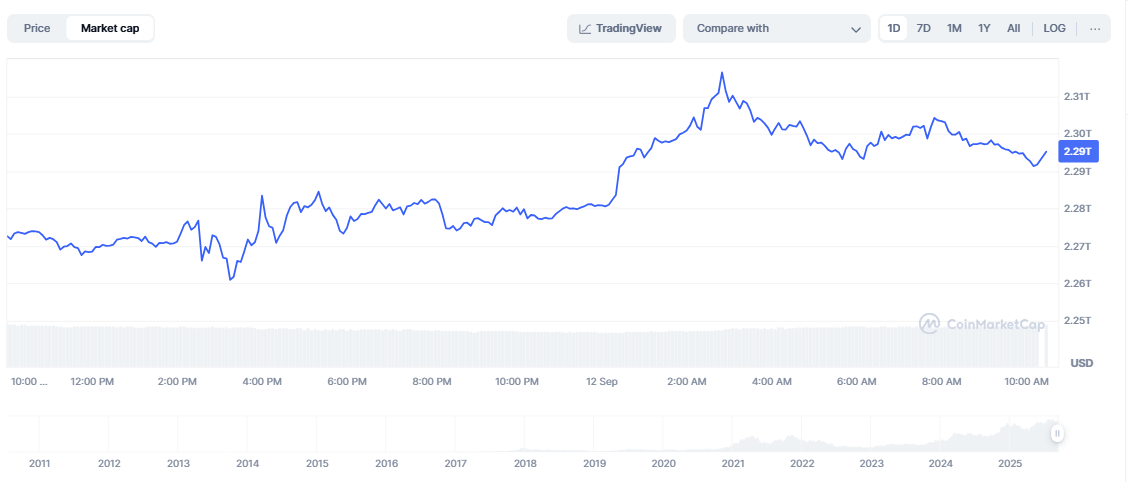The height and width of the screenshot is (482, 1128).
Task: Select the 1D time range
Action: pyautogui.click(x=893, y=29)
